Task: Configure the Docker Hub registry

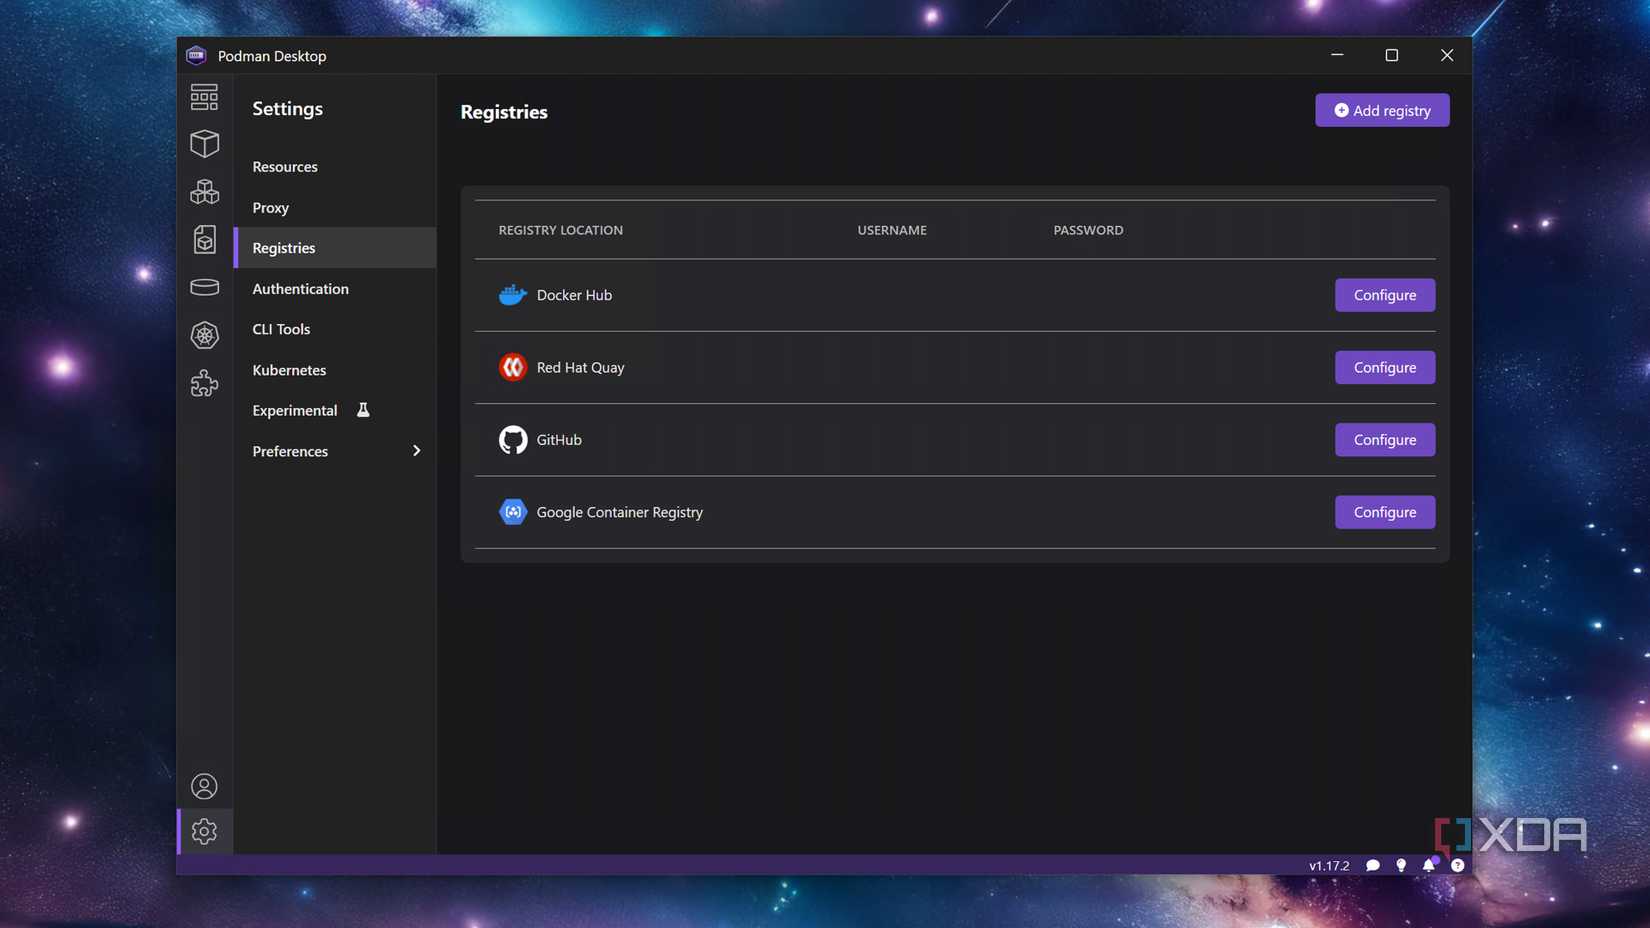Action: point(1384,295)
